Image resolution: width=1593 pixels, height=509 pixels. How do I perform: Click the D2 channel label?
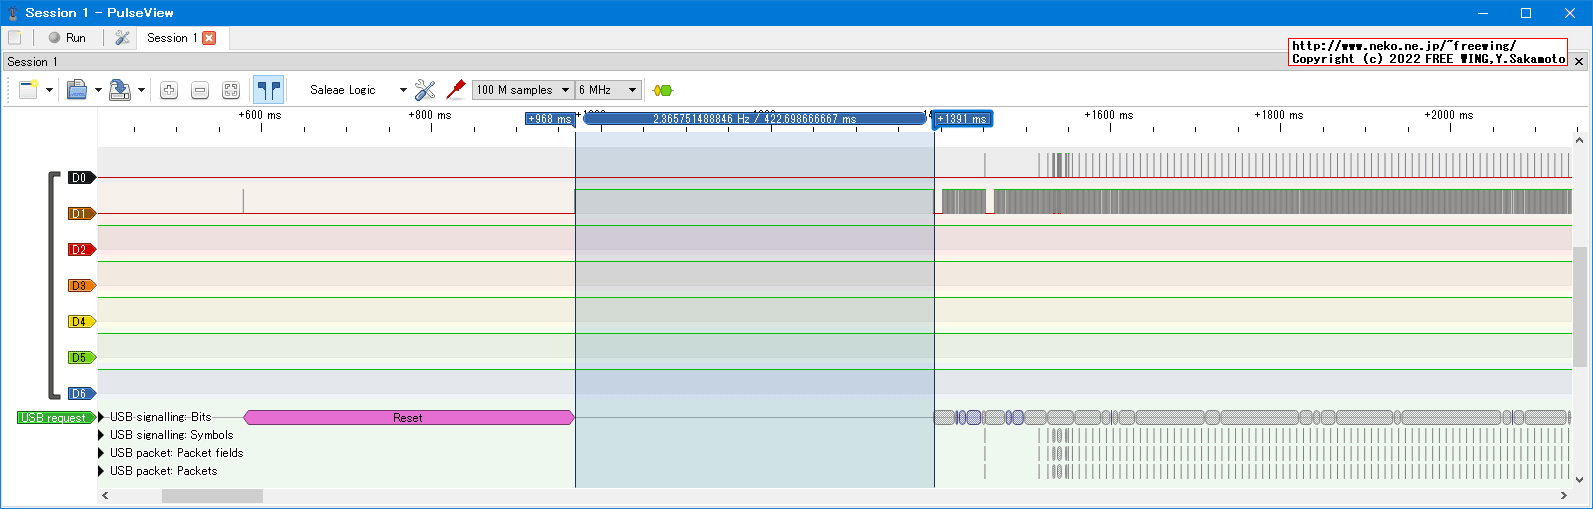click(80, 250)
